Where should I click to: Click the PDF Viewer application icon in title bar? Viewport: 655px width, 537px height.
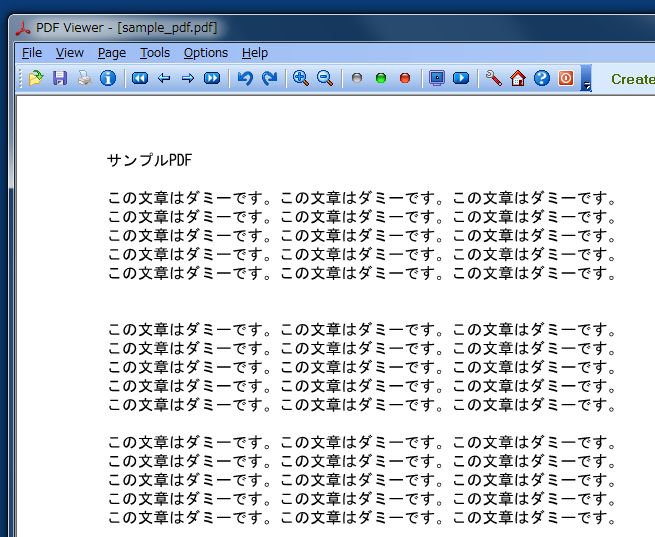pos(23,28)
